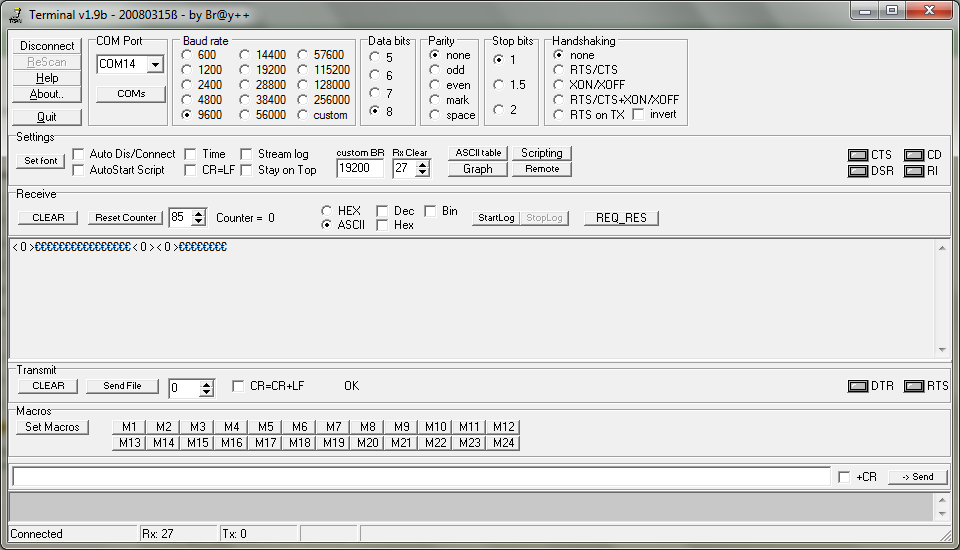The image size is (960, 550).
Task: Click the custom BR input field
Action: 360,168
